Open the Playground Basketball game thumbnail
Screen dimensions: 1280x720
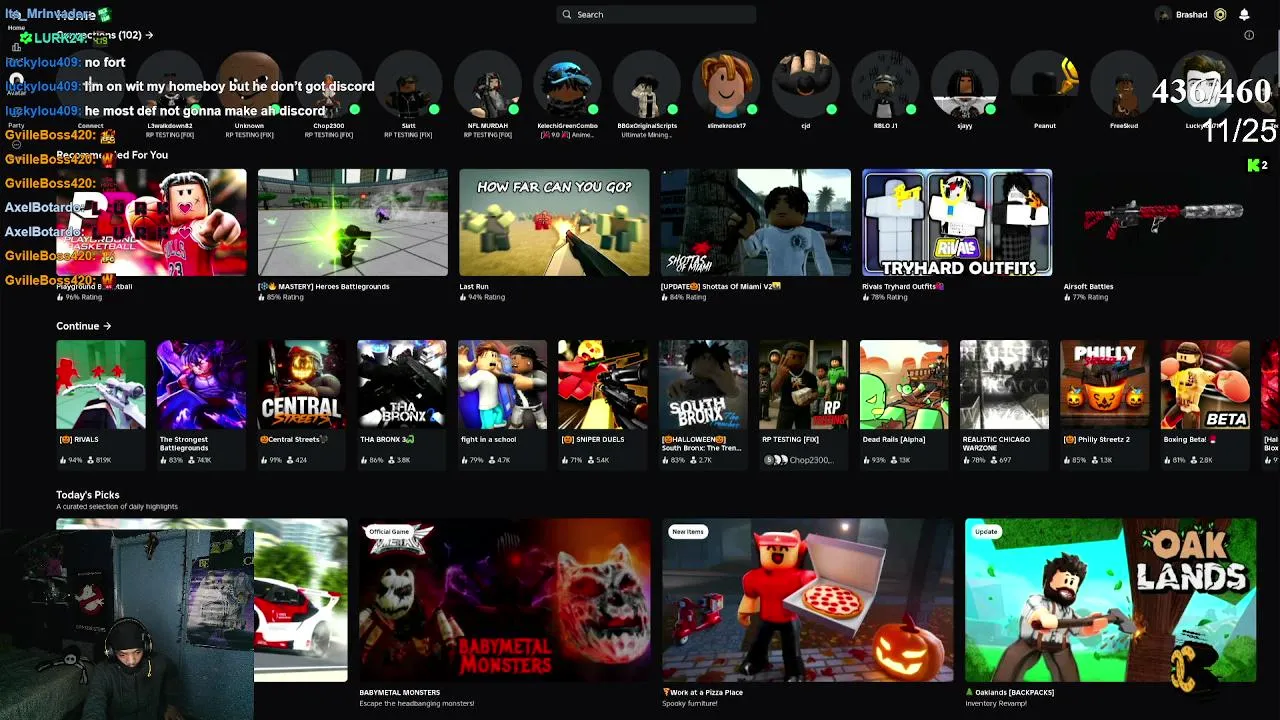[151, 222]
